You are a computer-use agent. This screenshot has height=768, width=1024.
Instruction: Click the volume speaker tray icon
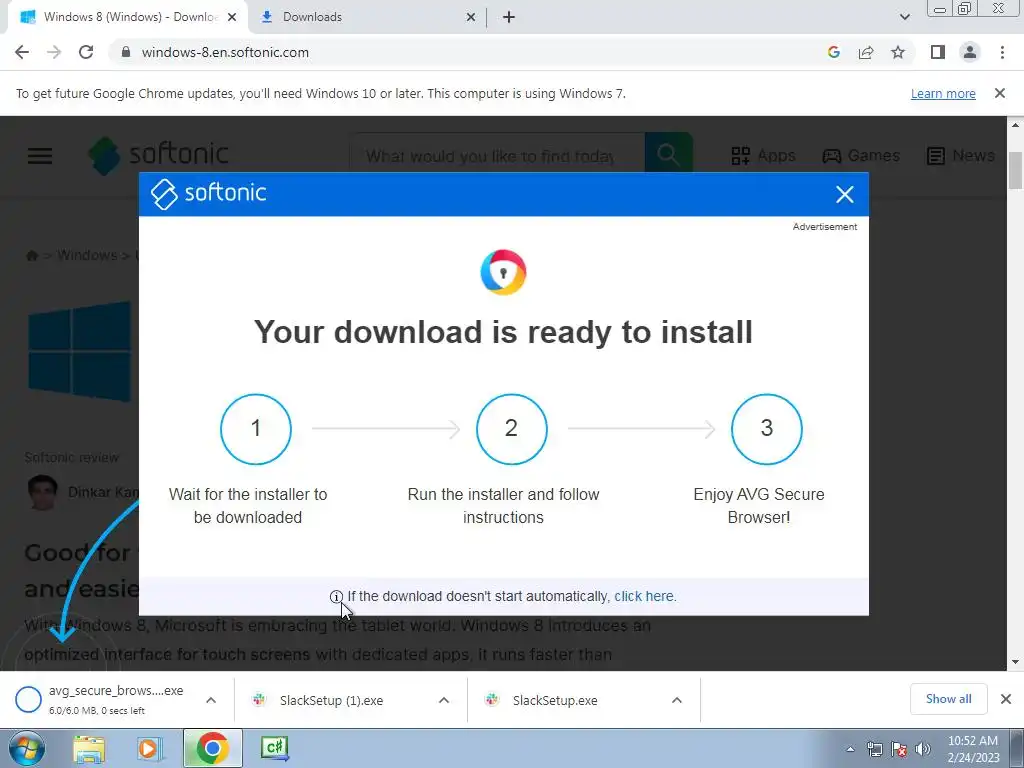(922, 749)
